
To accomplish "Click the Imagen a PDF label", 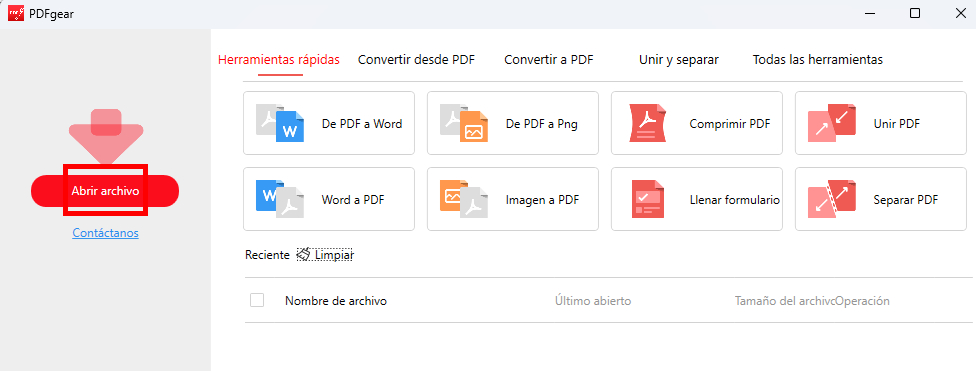I will pyautogui.click(x=542, y=200).
